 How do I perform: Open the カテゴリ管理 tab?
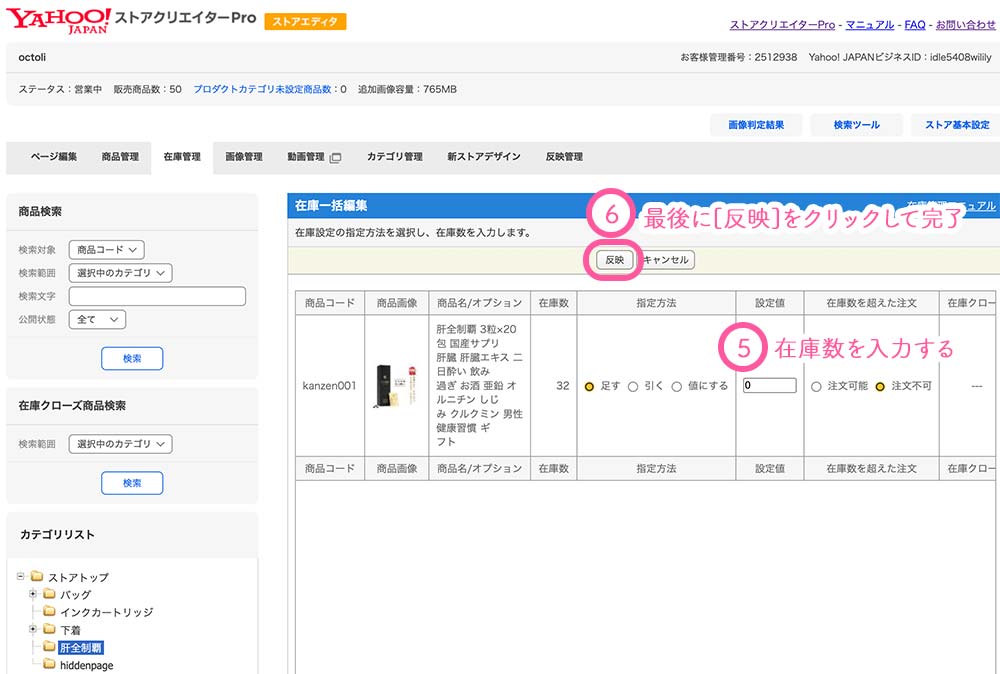pos(394,157)
